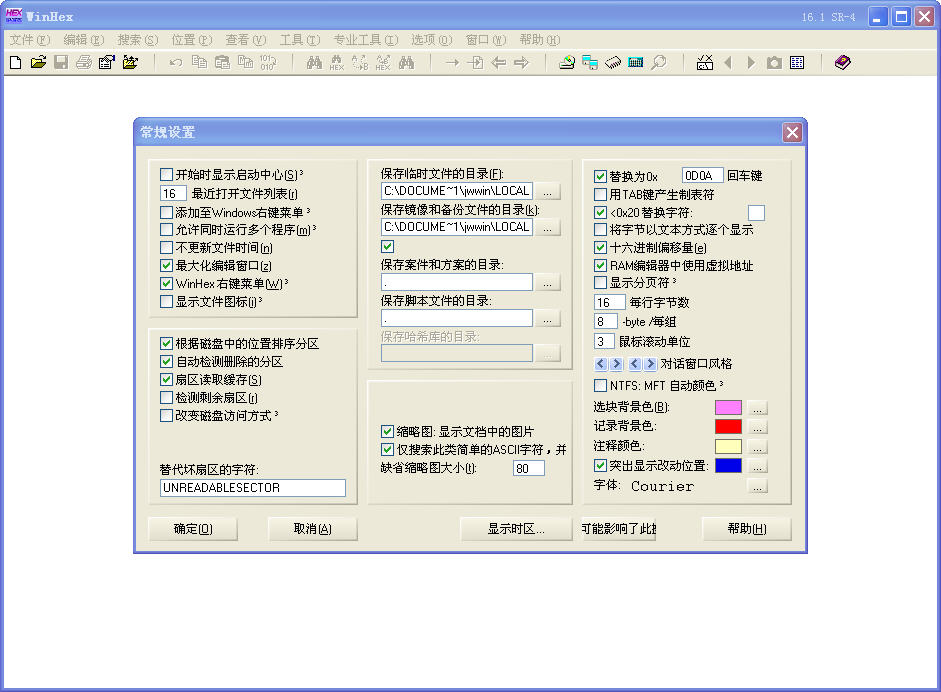Click the hollow left Back arrow icon
This screenshot has height=692, width=941.
pos(499,62)
